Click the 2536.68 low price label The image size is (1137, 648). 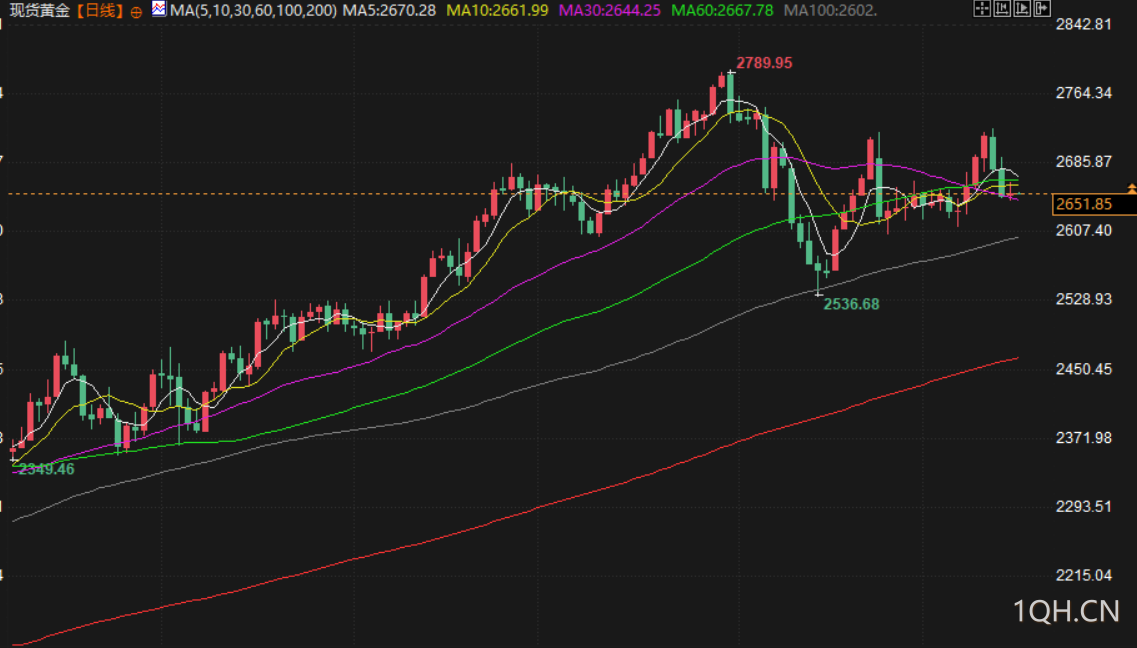tap(851, 304)
